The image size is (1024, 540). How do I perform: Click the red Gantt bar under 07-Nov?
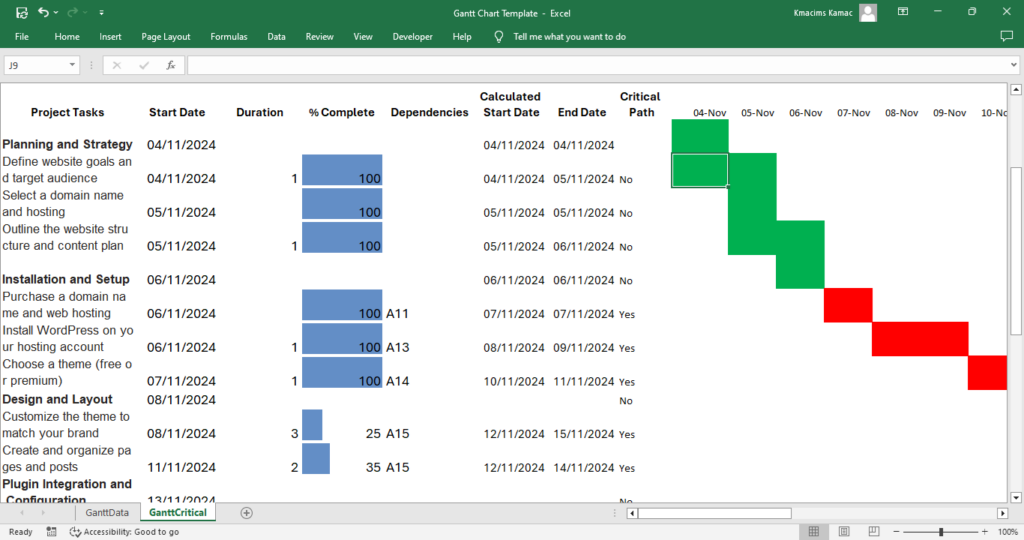848,305
